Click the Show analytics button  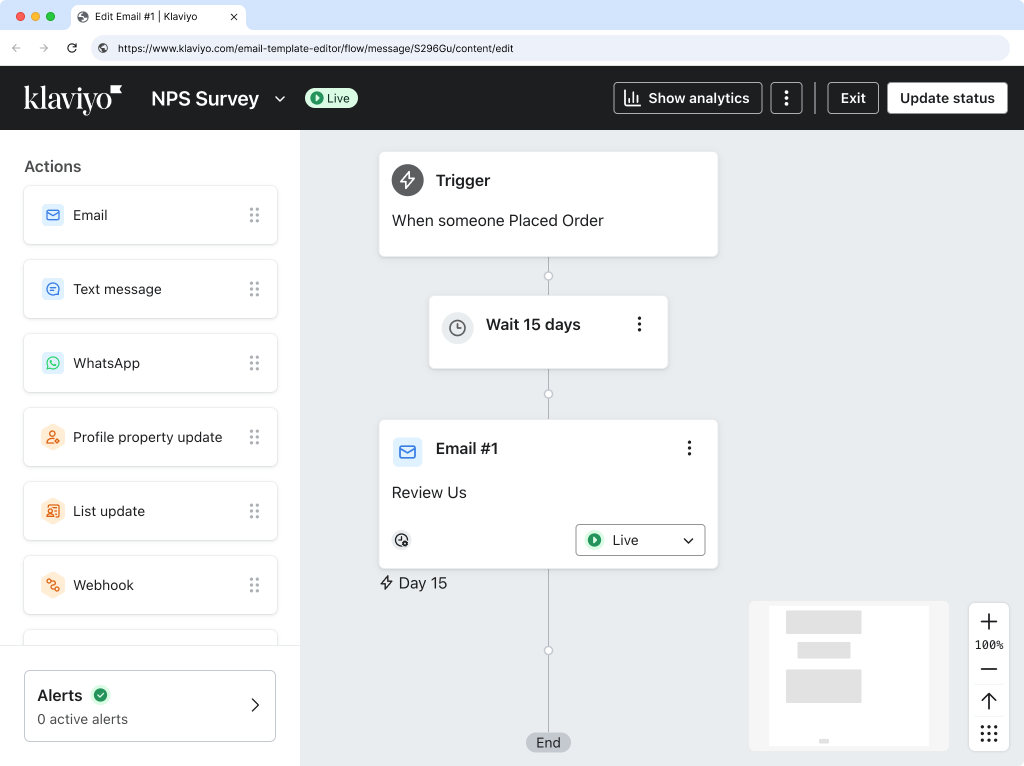687,97
